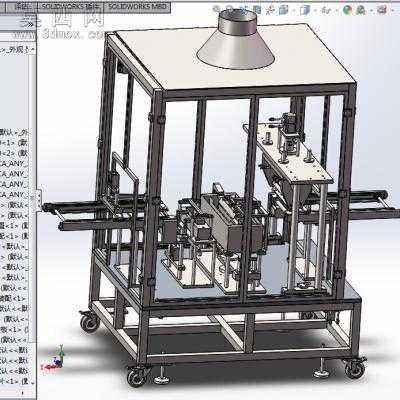The image size is (400, 400).
Task: Open the View Orientation dropdown arrow
Action: (x=294, y=10)
